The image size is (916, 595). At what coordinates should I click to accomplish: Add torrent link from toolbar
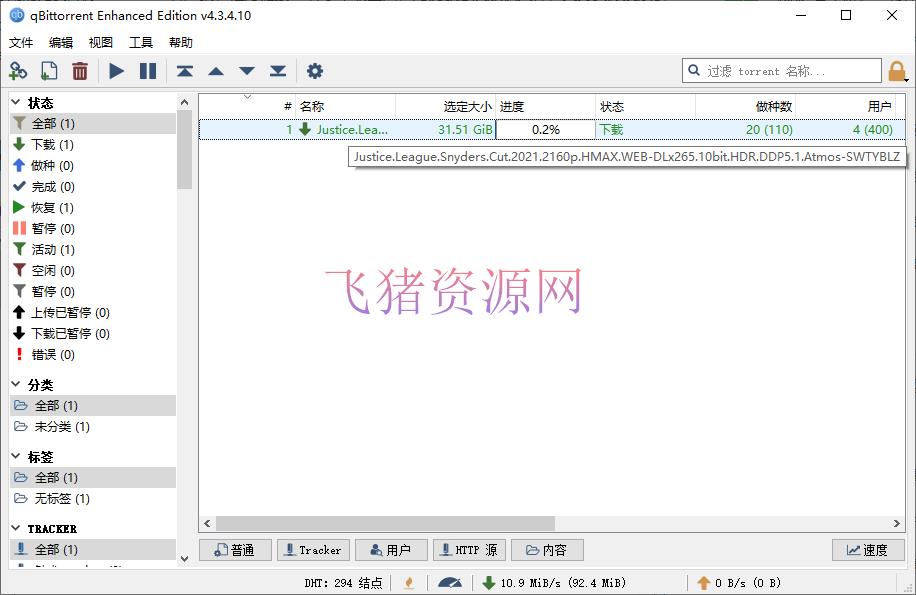tap(18, 71)
